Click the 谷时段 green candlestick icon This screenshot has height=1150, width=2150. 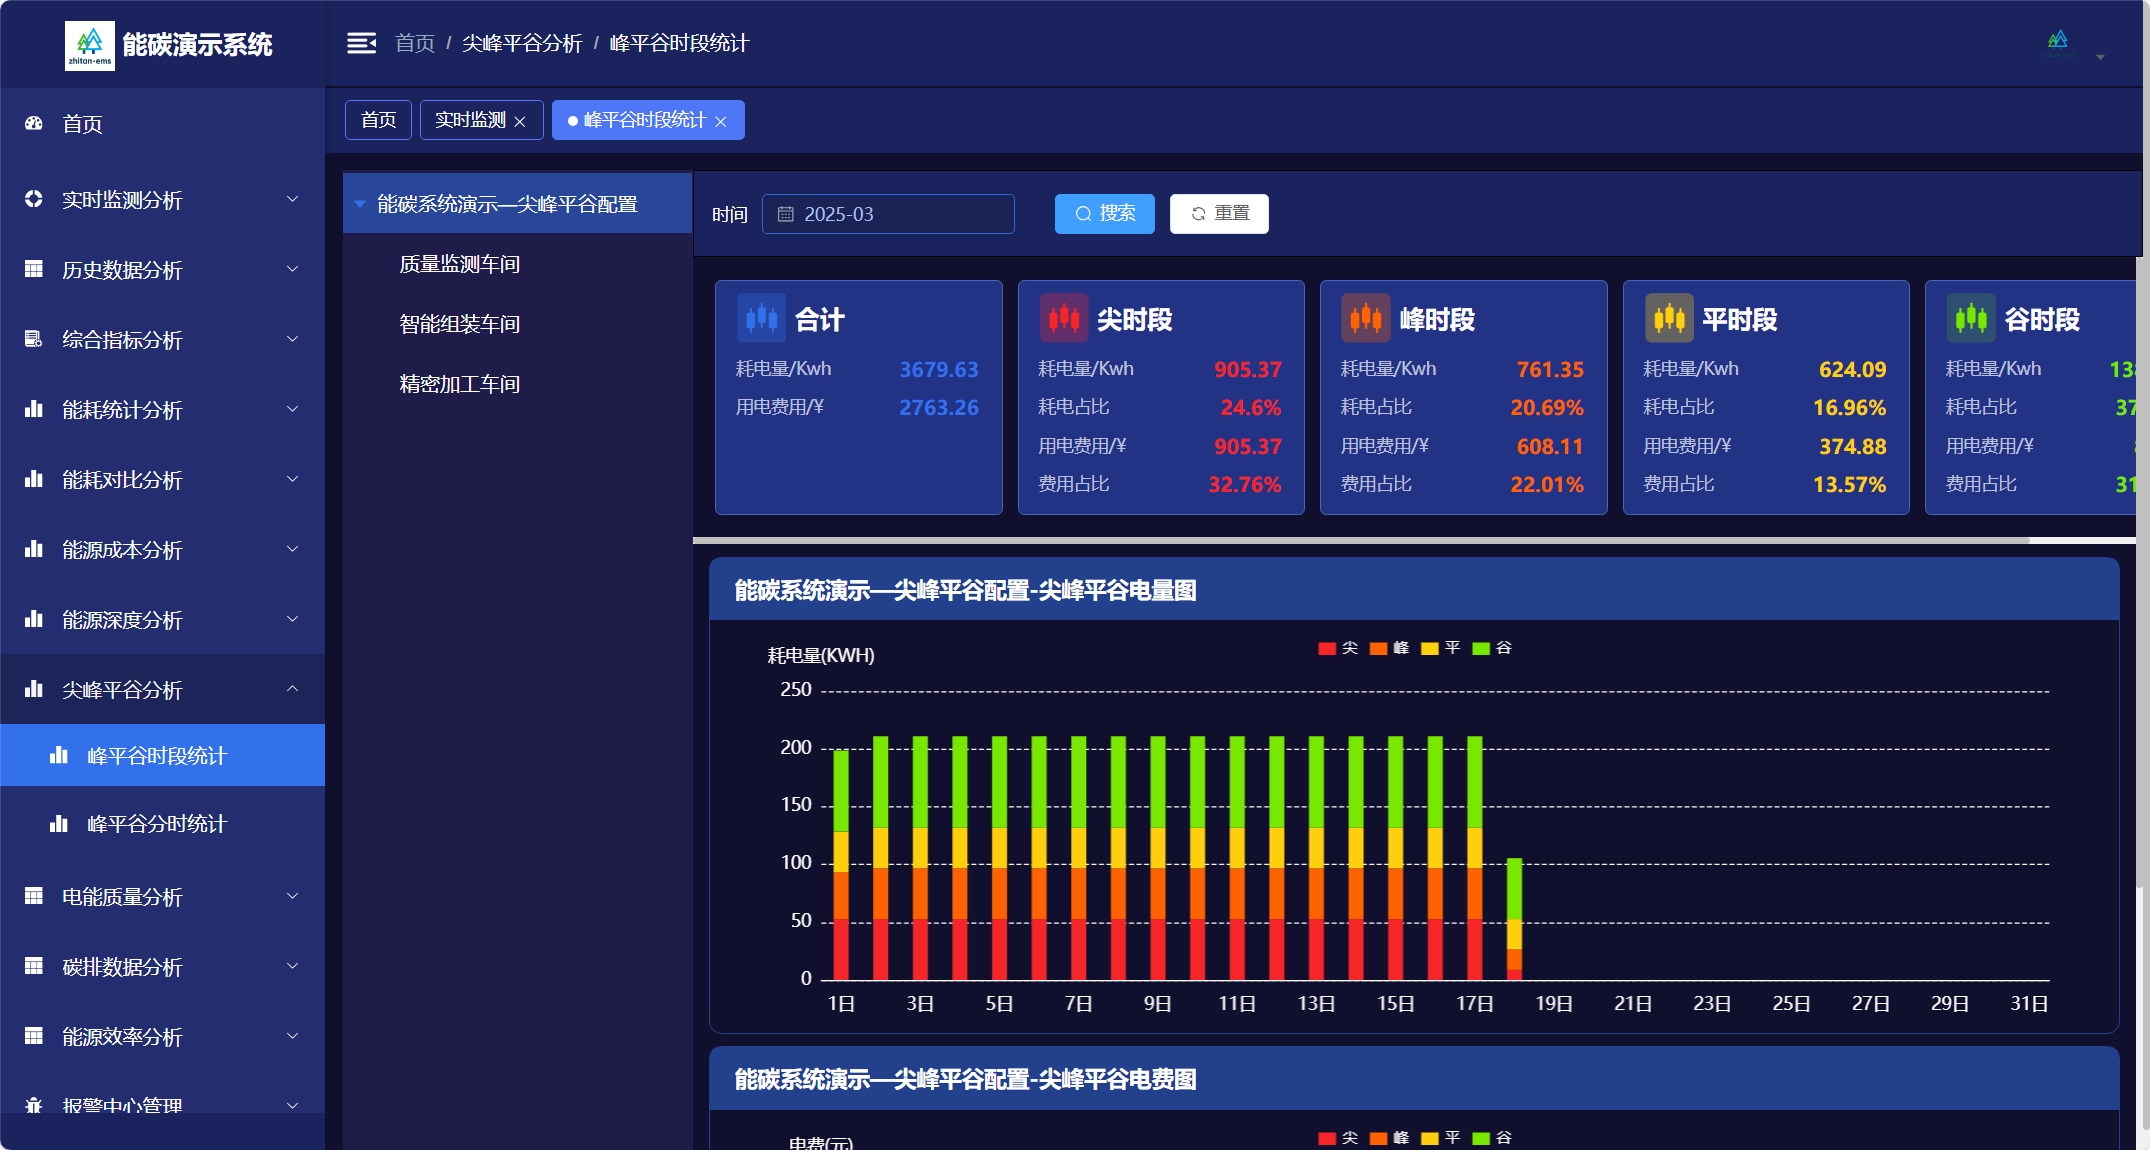1970,319
